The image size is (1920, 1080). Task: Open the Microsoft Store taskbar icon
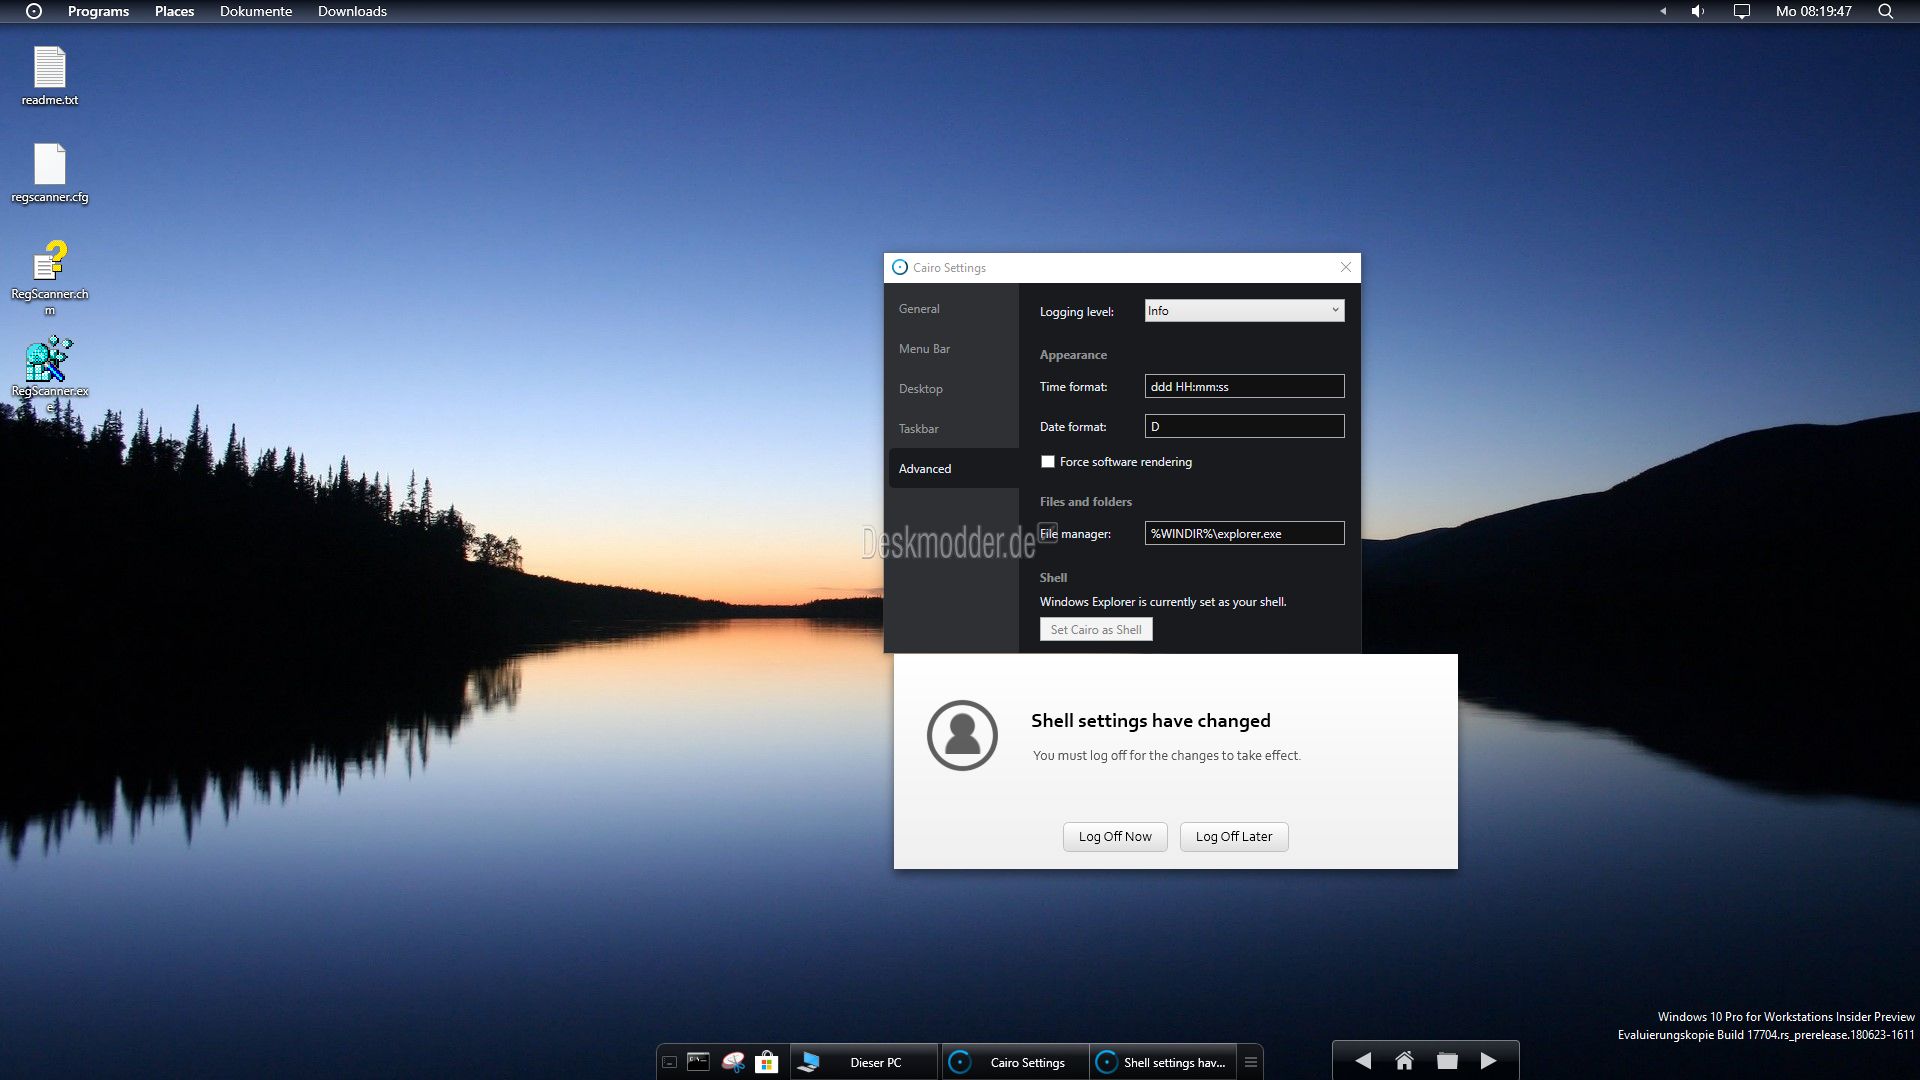[767, 1062]
